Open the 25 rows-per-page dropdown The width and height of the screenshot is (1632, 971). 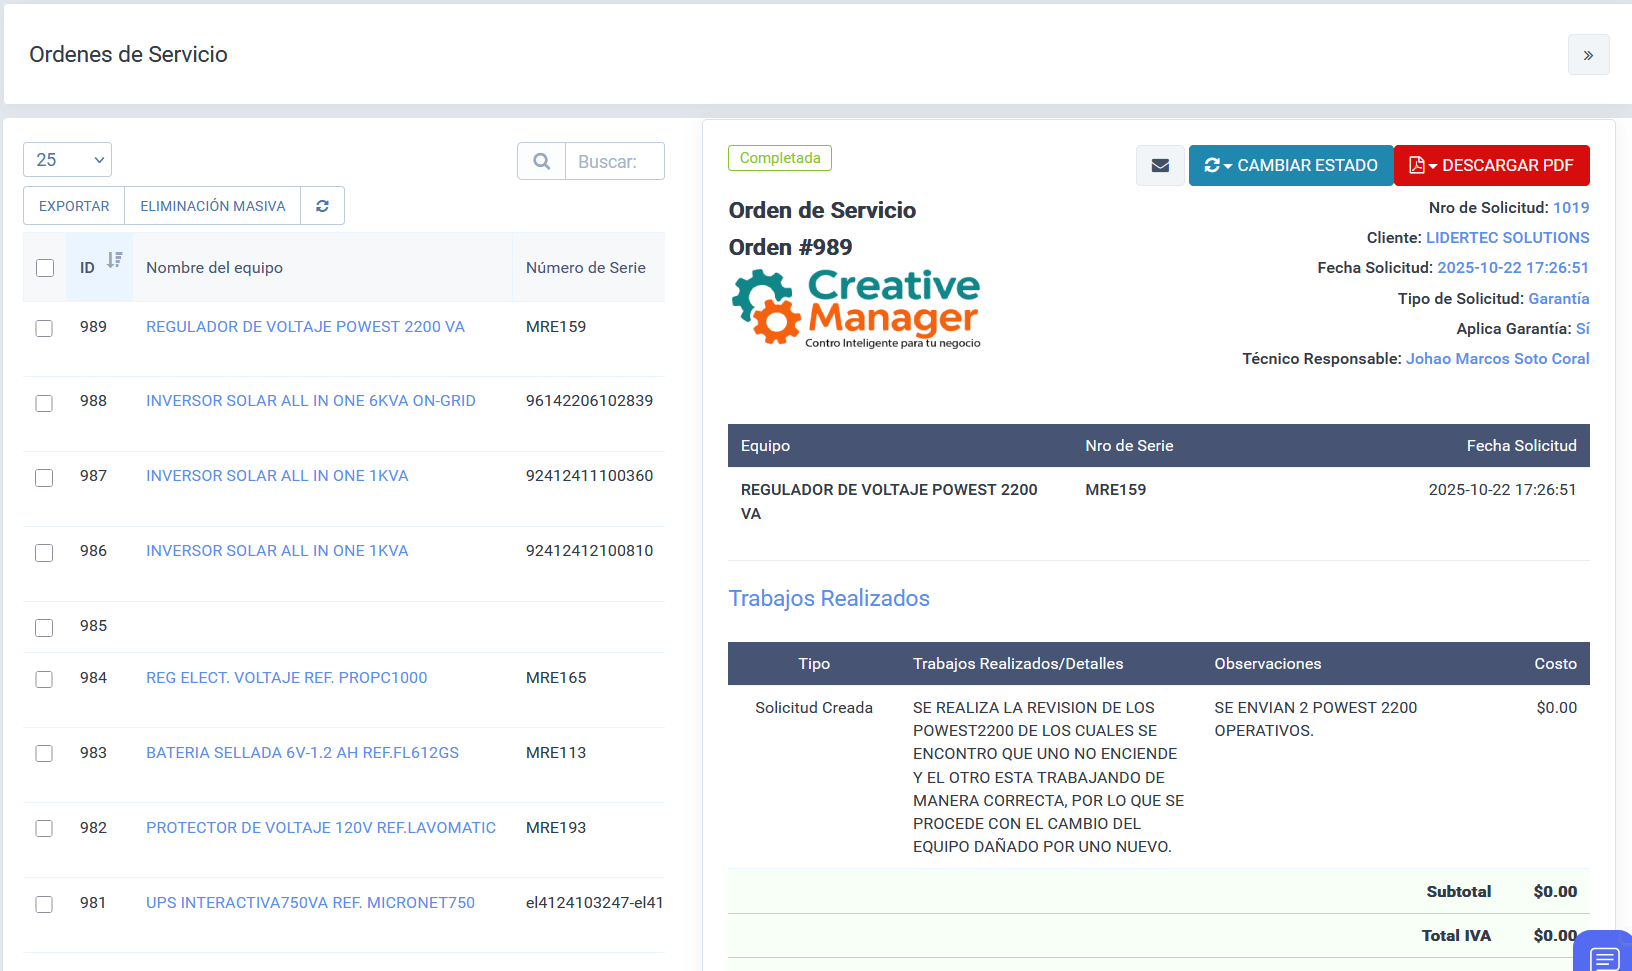pos(67,160)
